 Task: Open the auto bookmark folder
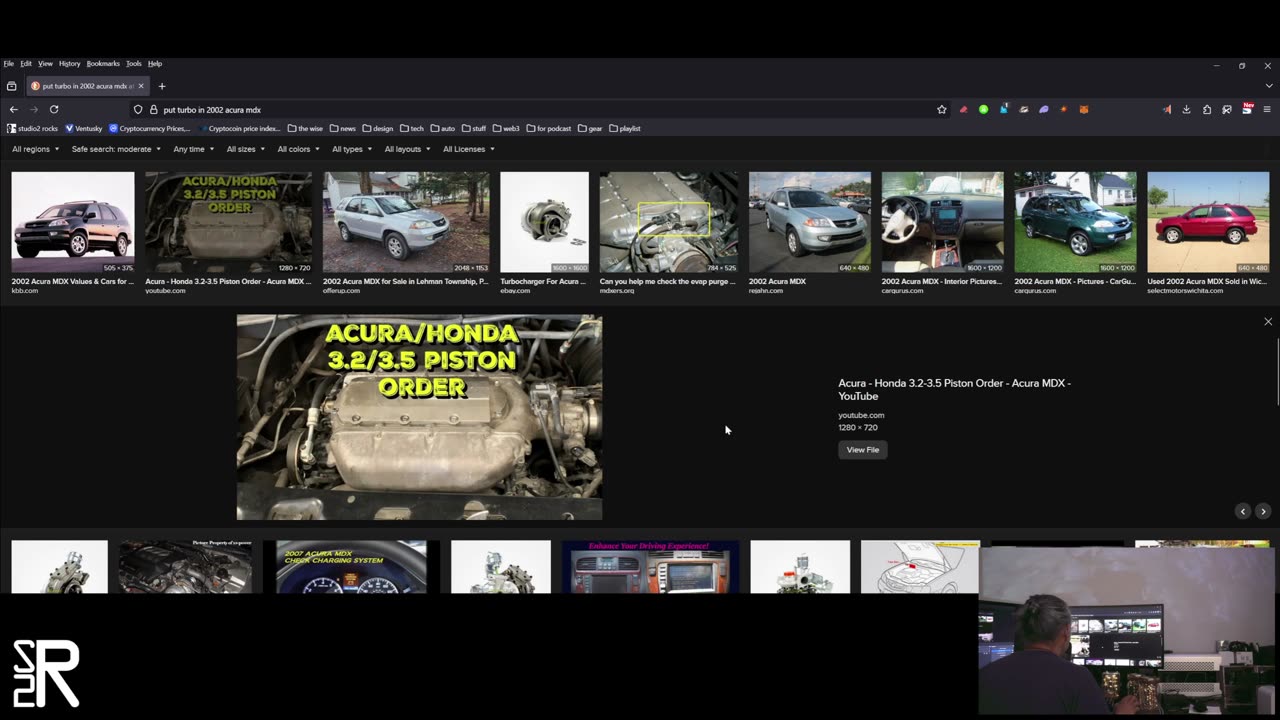443,128
